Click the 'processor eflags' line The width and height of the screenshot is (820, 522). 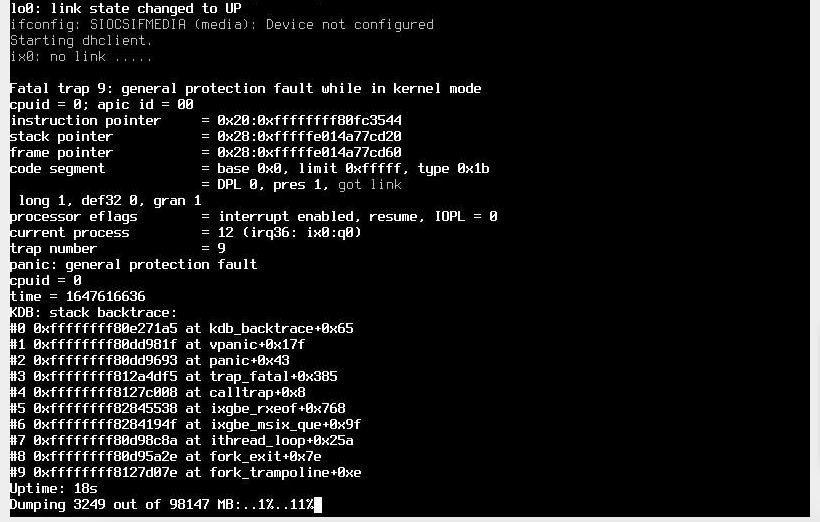[x=253, y=216]
